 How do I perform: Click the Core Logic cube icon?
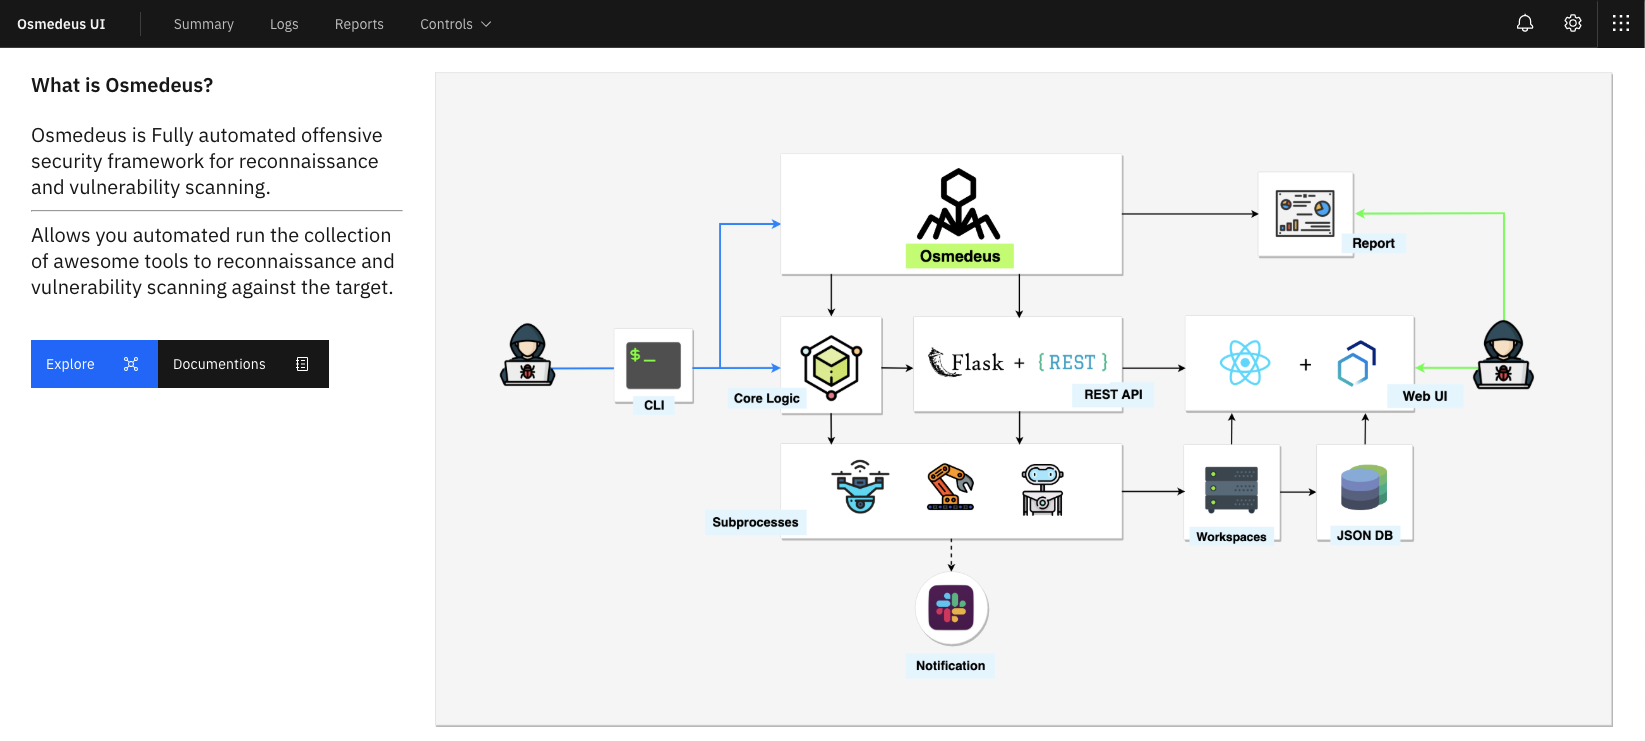click(831, 367)
